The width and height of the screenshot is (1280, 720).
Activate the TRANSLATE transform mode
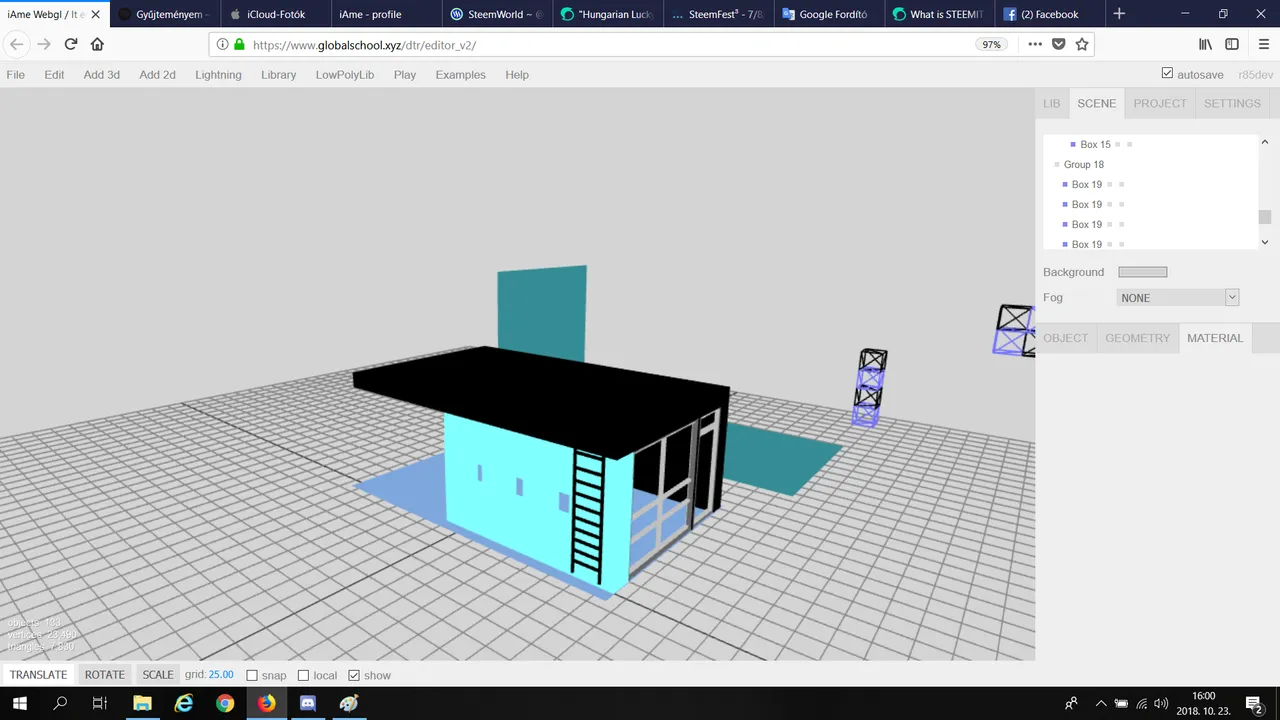coord(38,675)
